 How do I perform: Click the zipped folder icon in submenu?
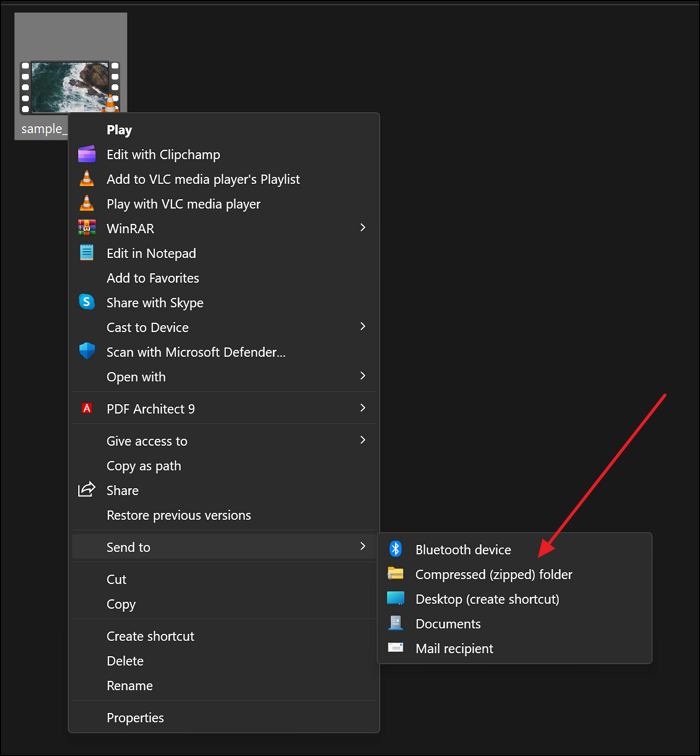point(395,574)
